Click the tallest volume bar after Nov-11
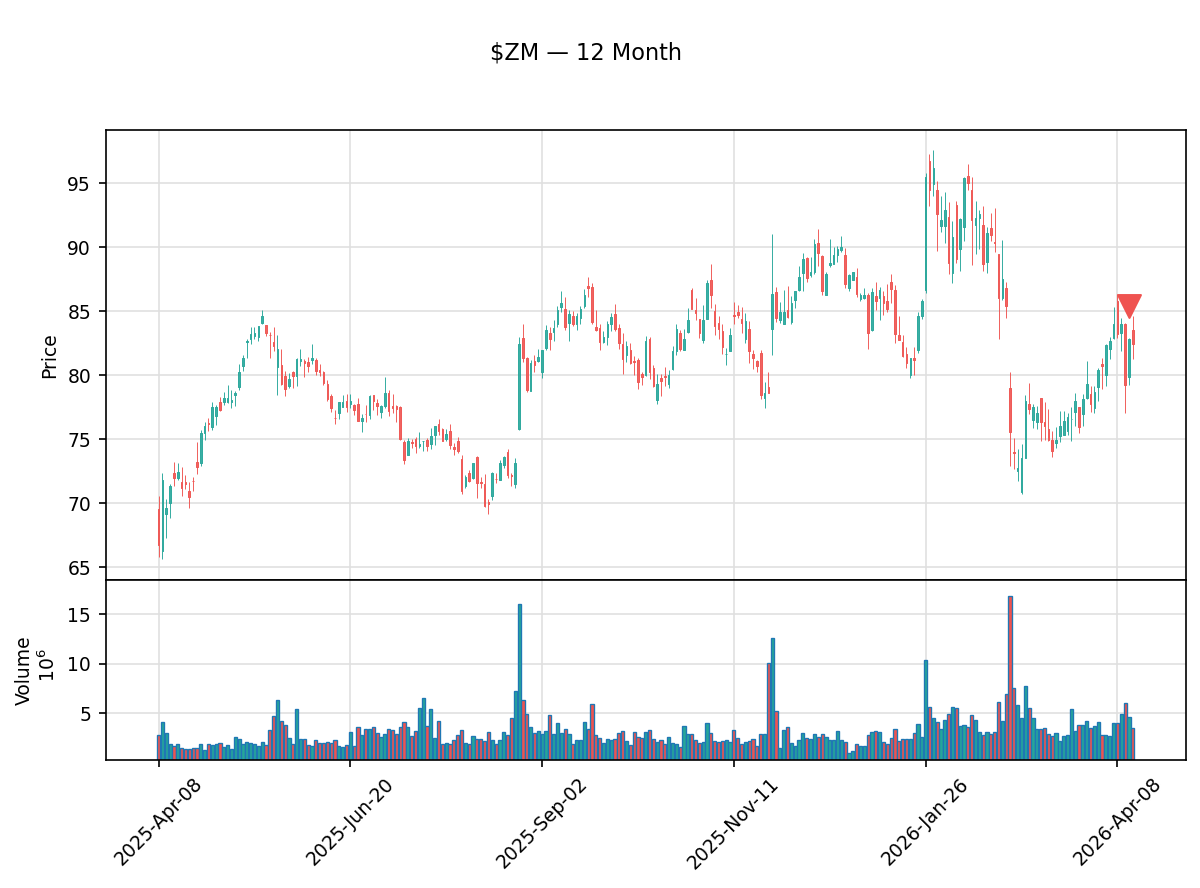The height and width of the screenshot is (888, 1200). [x=773, y=699]
